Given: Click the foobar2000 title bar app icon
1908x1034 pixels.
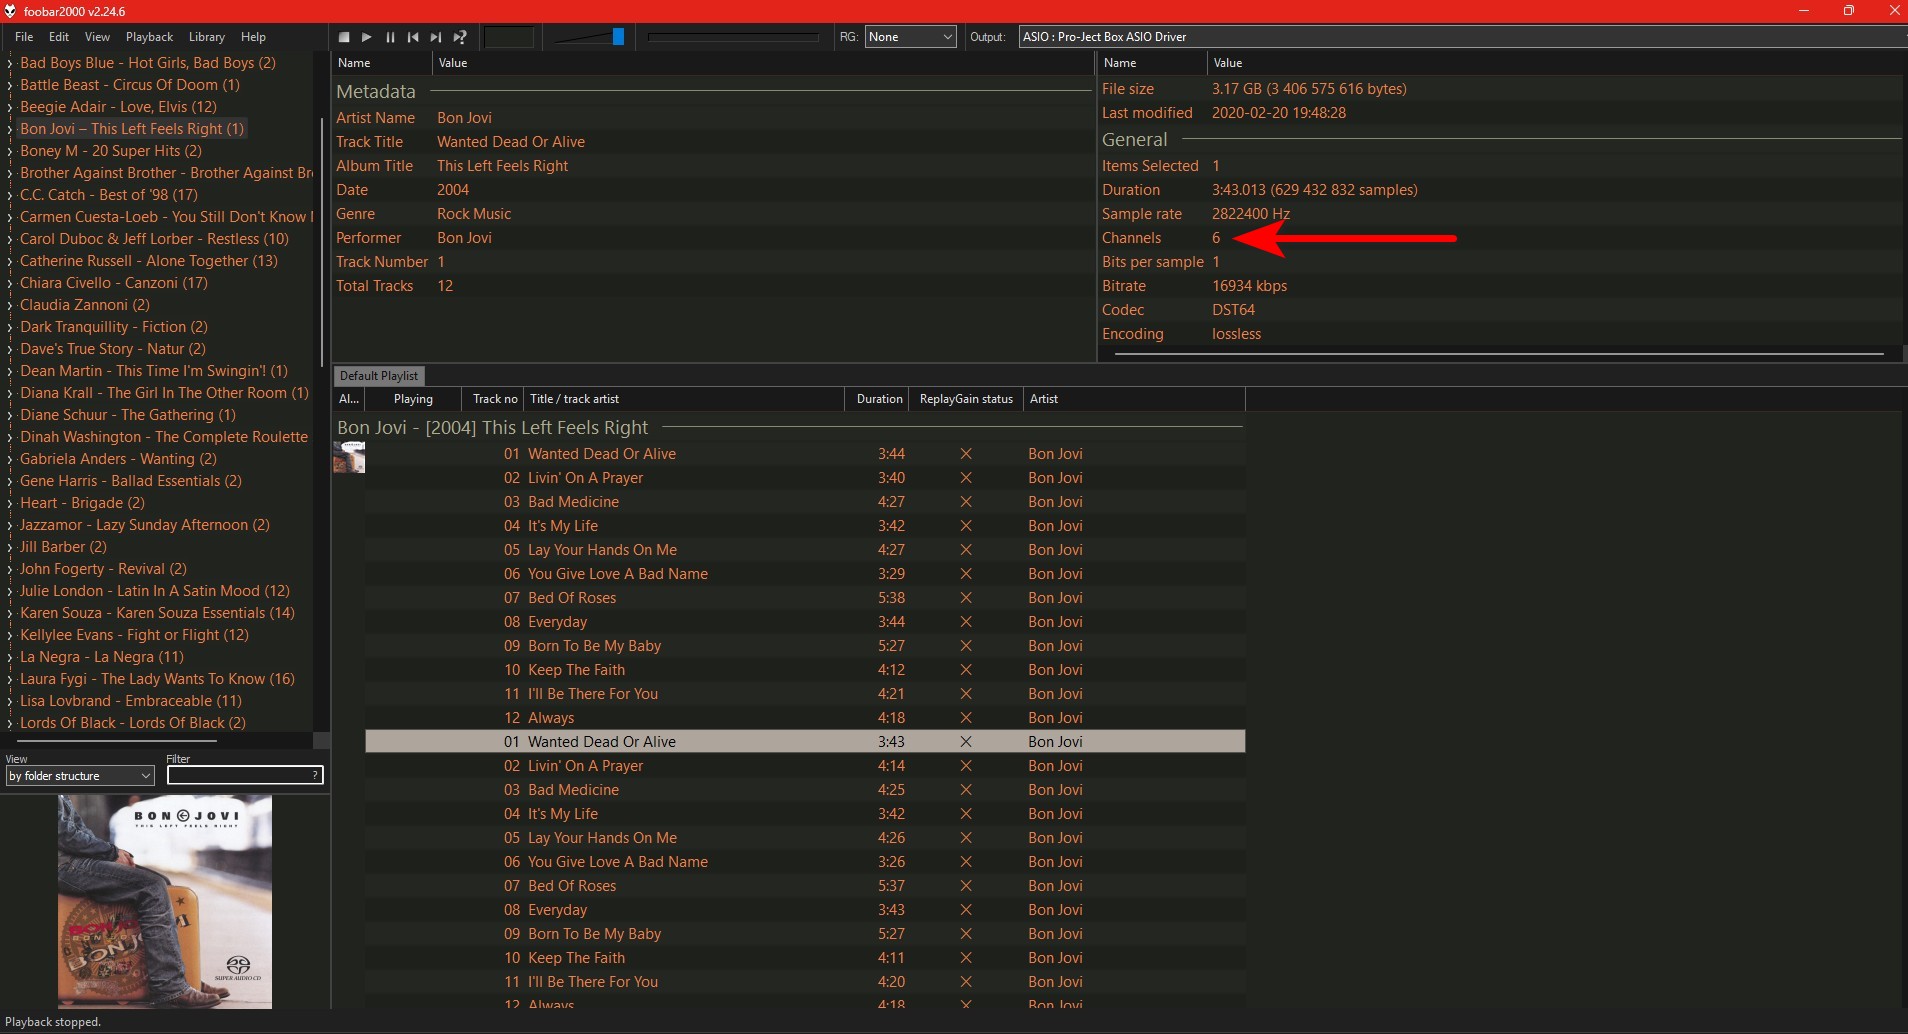Looking at the screenshot, I should [10, 11].
